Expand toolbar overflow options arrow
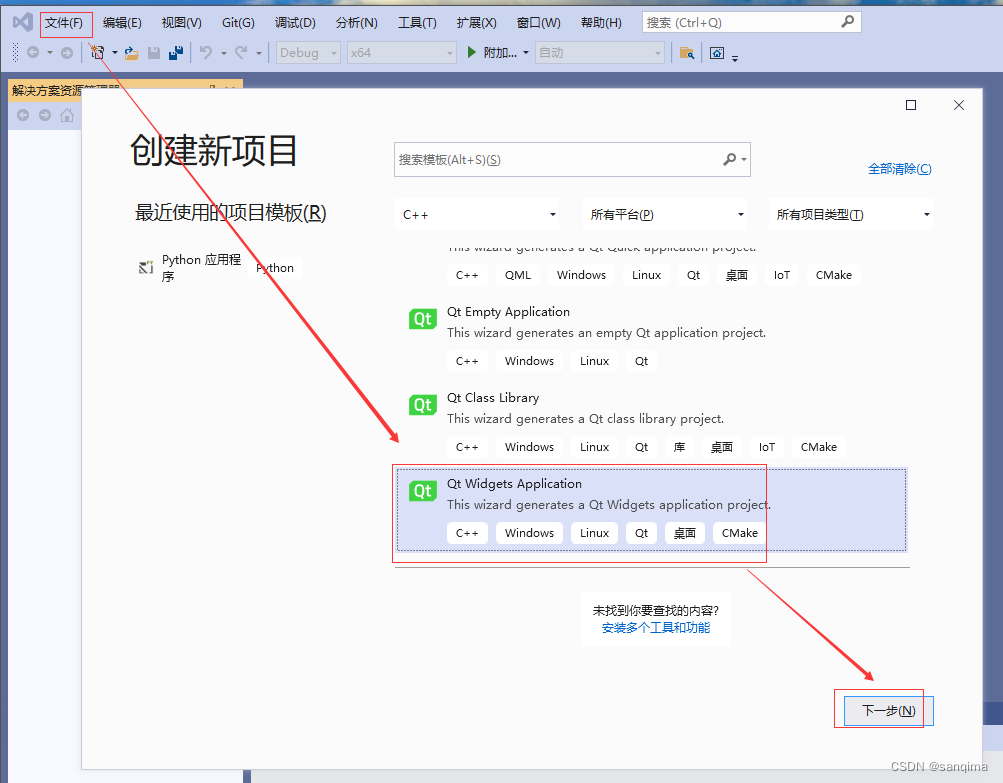 click(735, 58)
